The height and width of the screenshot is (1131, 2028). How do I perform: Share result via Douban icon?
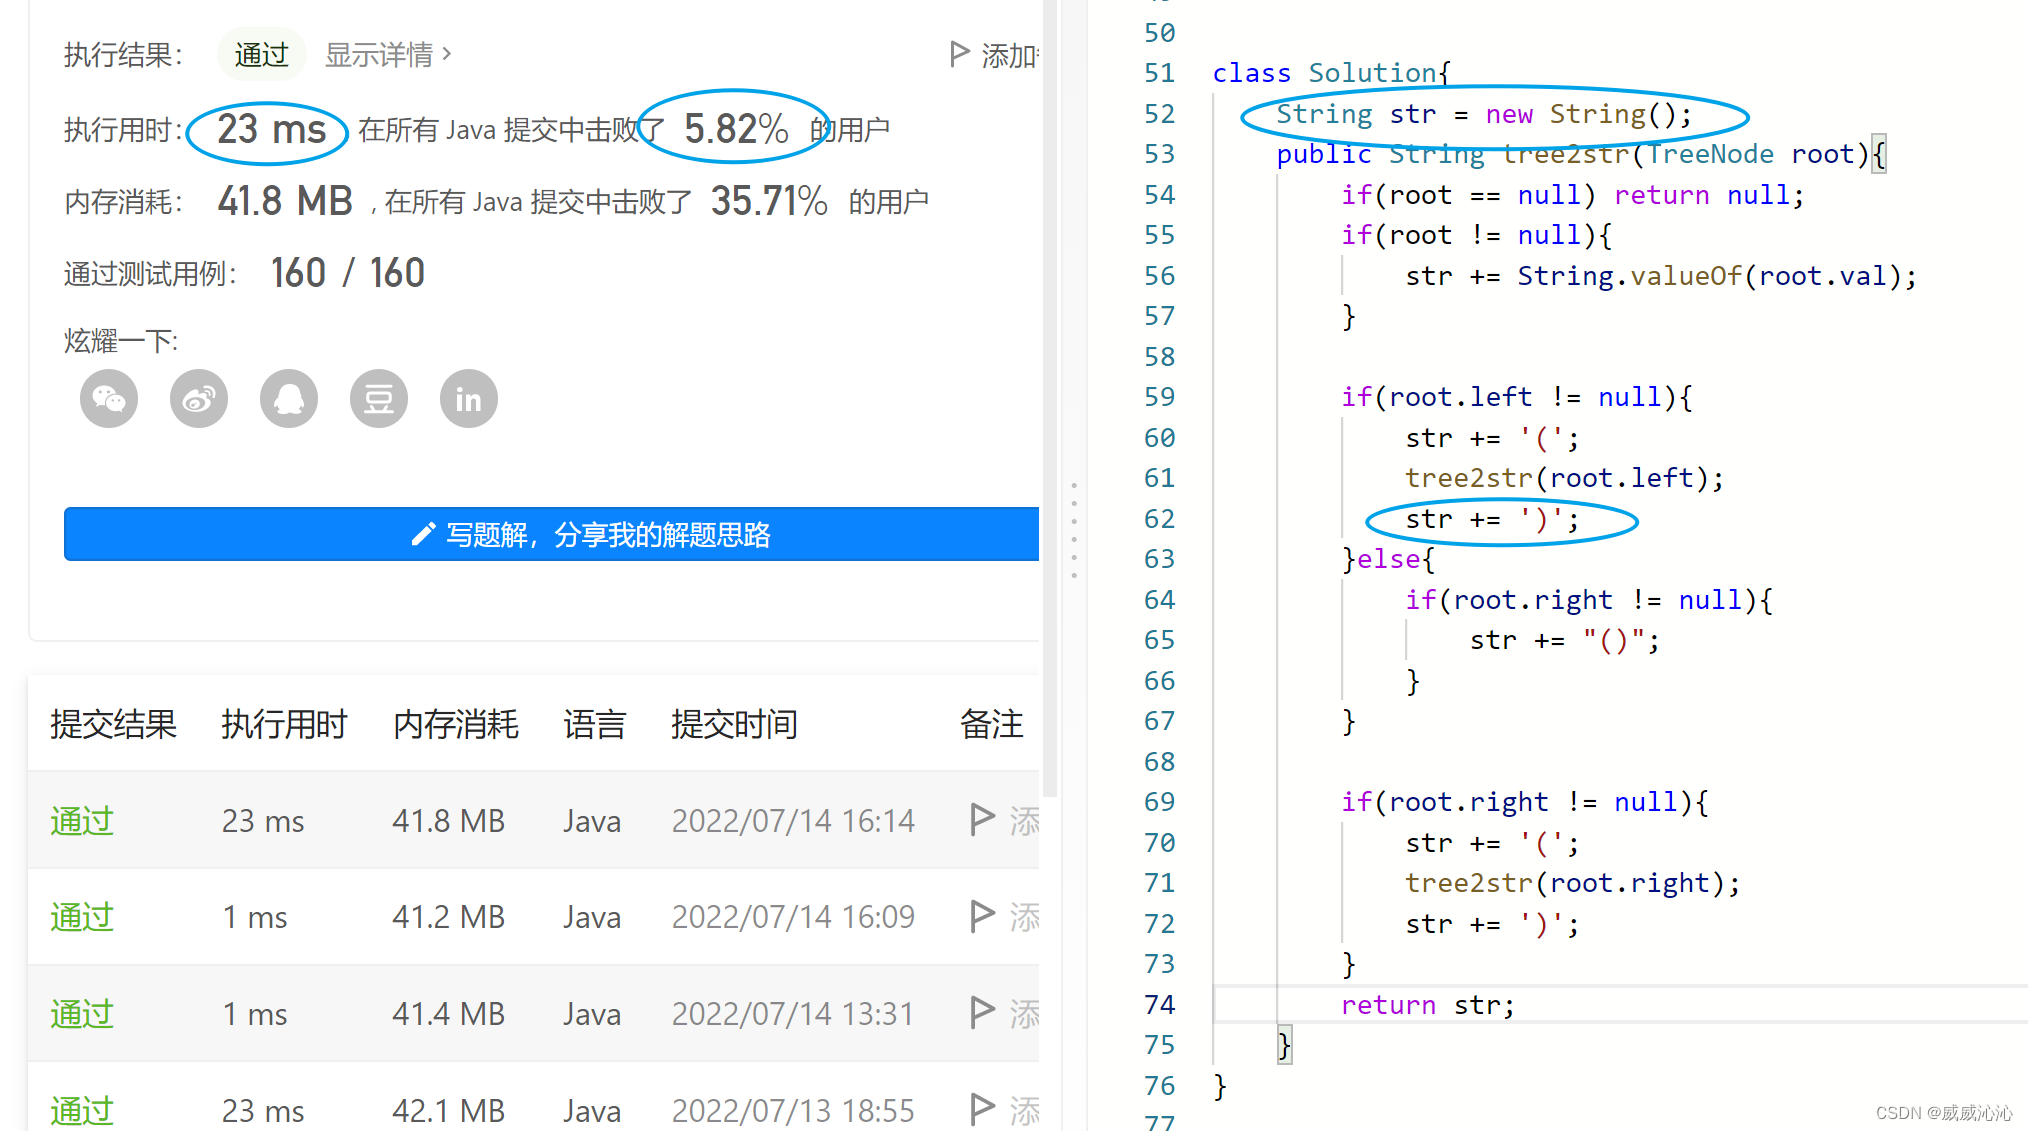tap(379, 399)
